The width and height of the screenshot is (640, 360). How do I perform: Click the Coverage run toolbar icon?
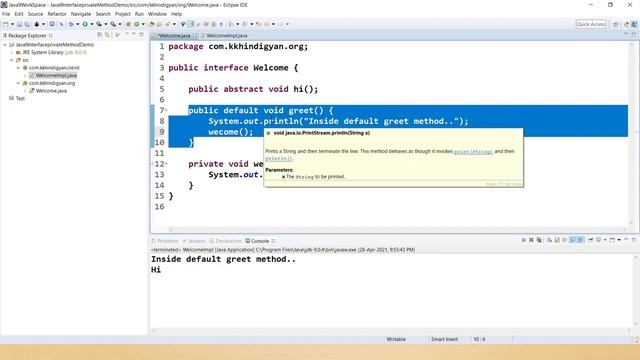[x=99, y=24]
